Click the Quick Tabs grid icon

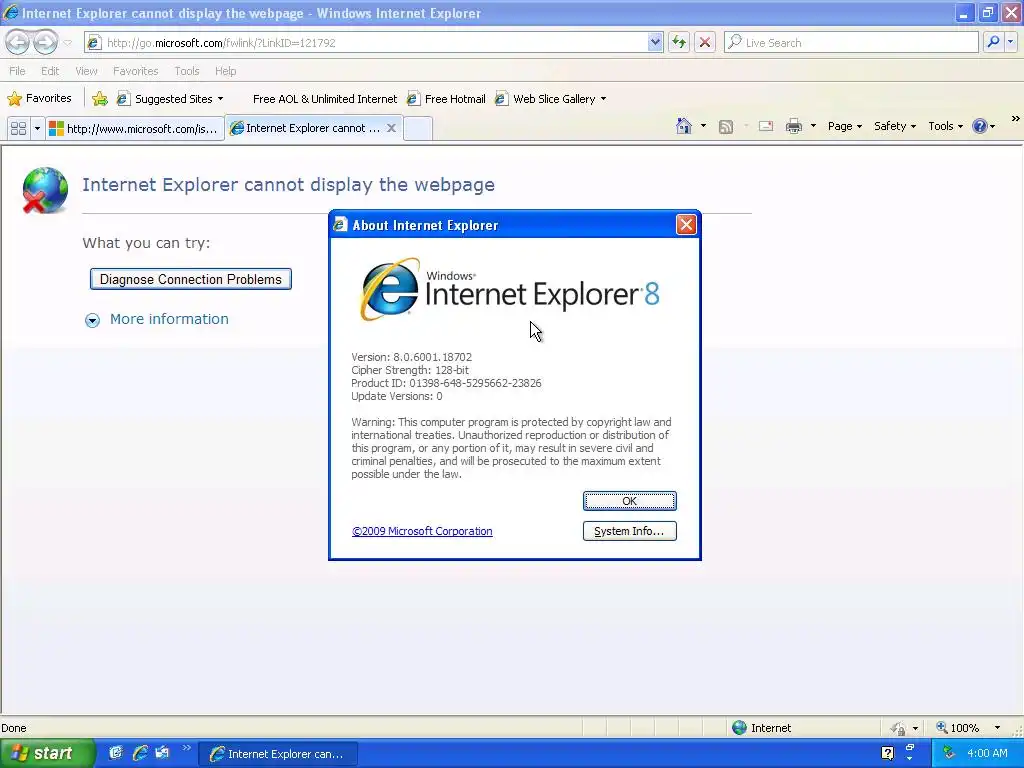[18, 128]
